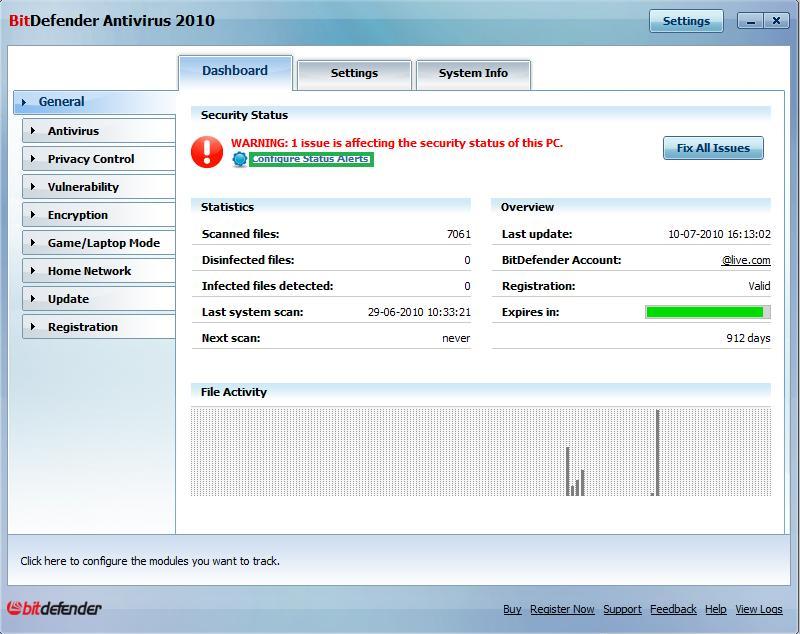
Task: Click the Register Now link
Action: (x=562, y=609)
